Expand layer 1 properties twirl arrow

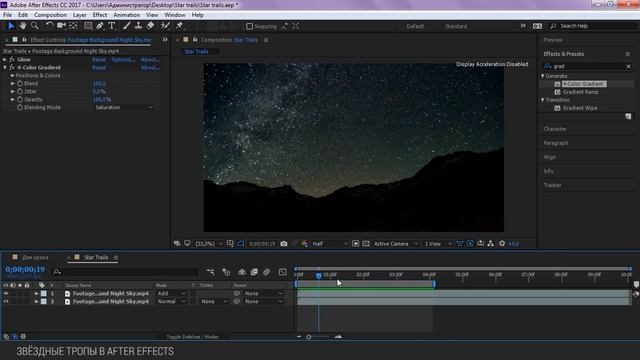point(36,293)
